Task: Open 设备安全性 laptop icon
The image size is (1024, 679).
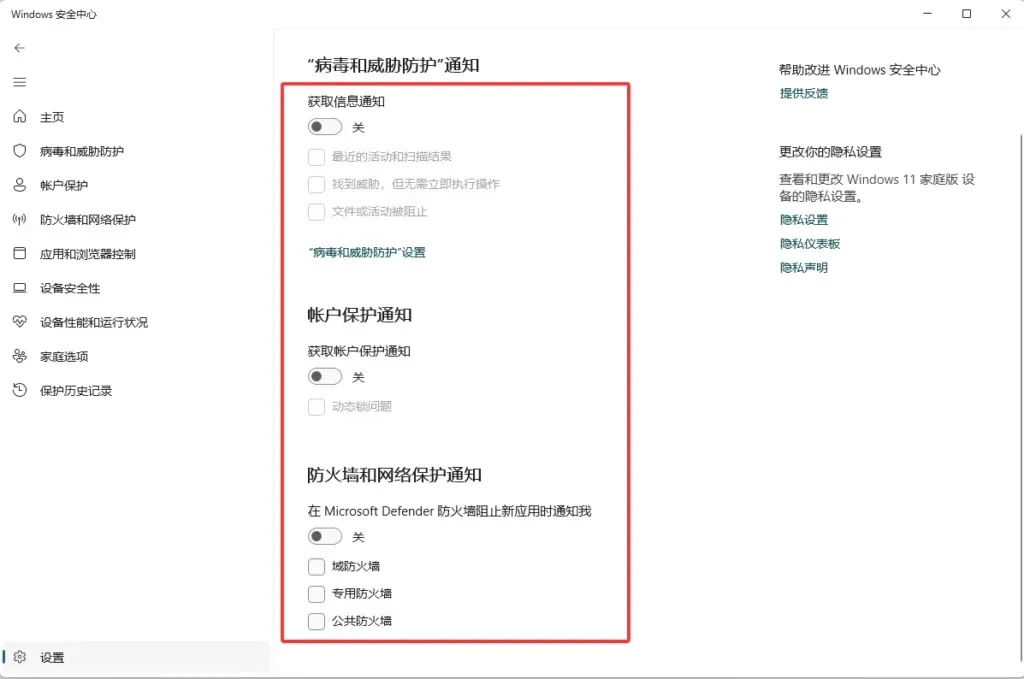Action: click(20, 288)
